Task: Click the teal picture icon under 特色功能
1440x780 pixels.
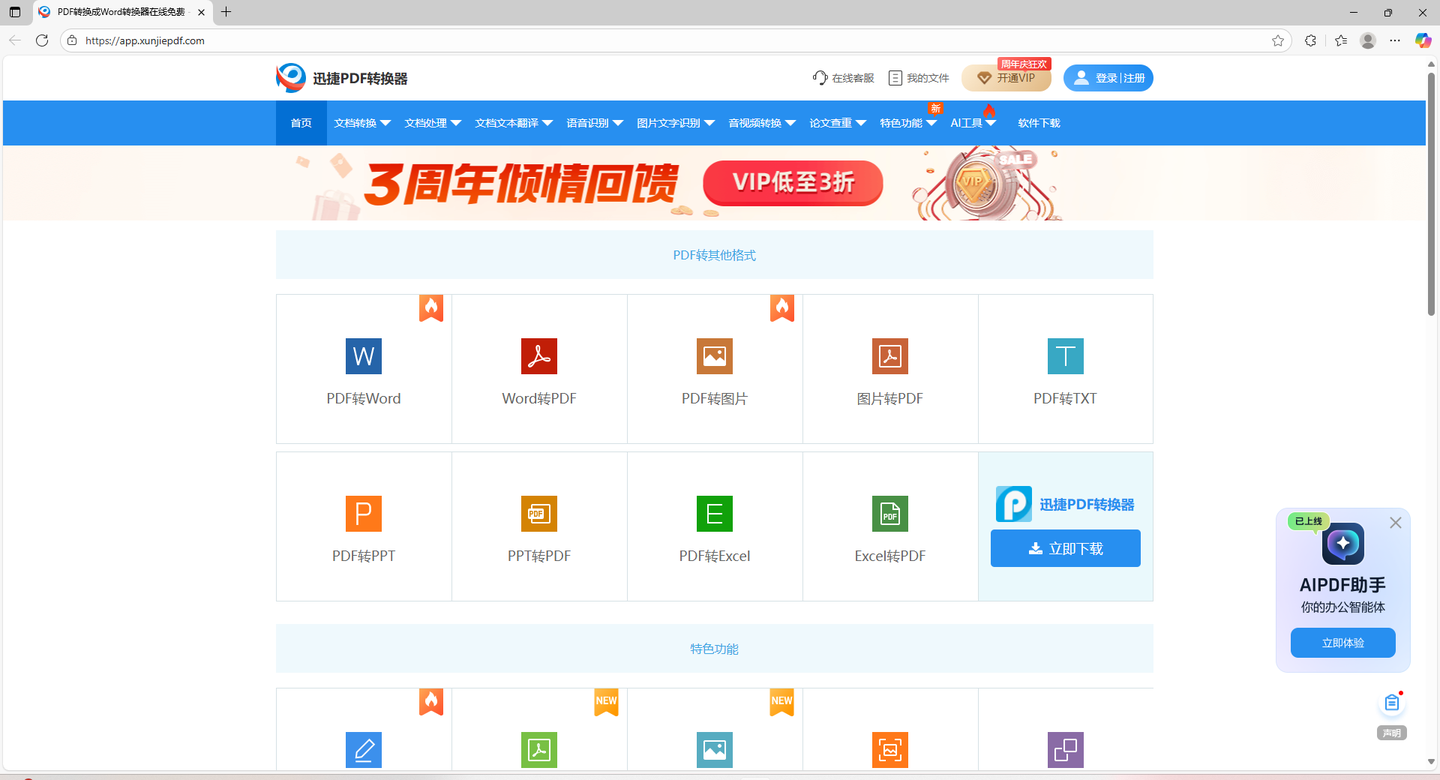Action: click(715, 750)
